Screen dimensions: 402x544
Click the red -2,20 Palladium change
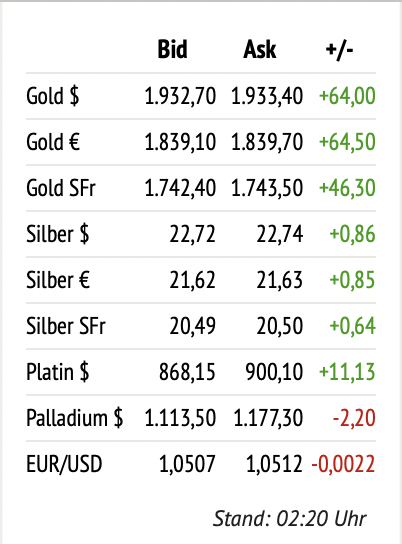coord(354,418)
